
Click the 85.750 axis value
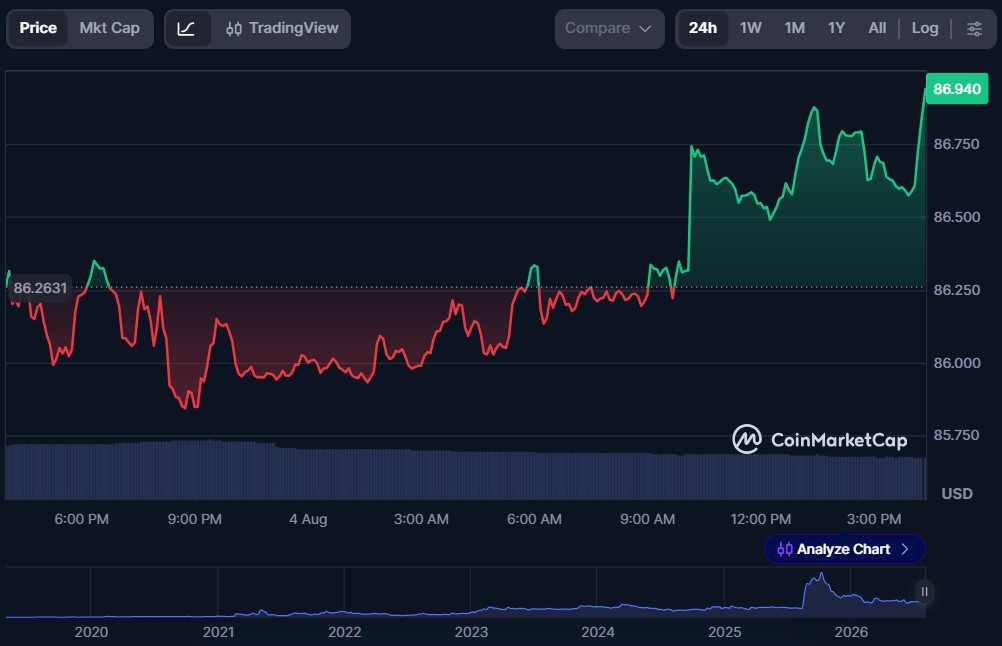pos(956,435)
